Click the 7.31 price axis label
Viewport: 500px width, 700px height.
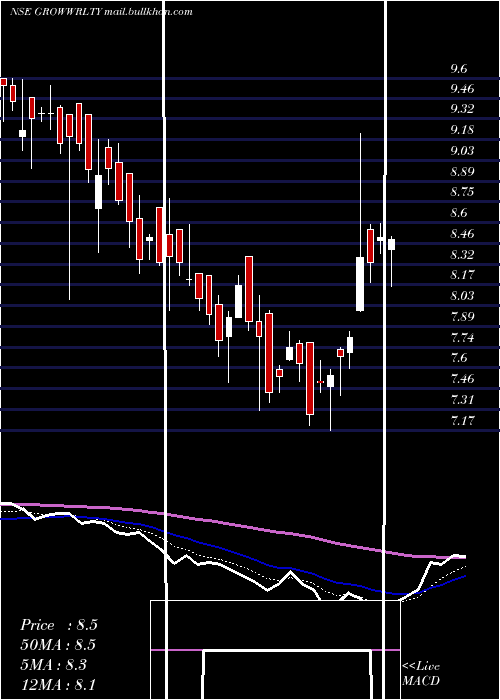tap(462, 399)
